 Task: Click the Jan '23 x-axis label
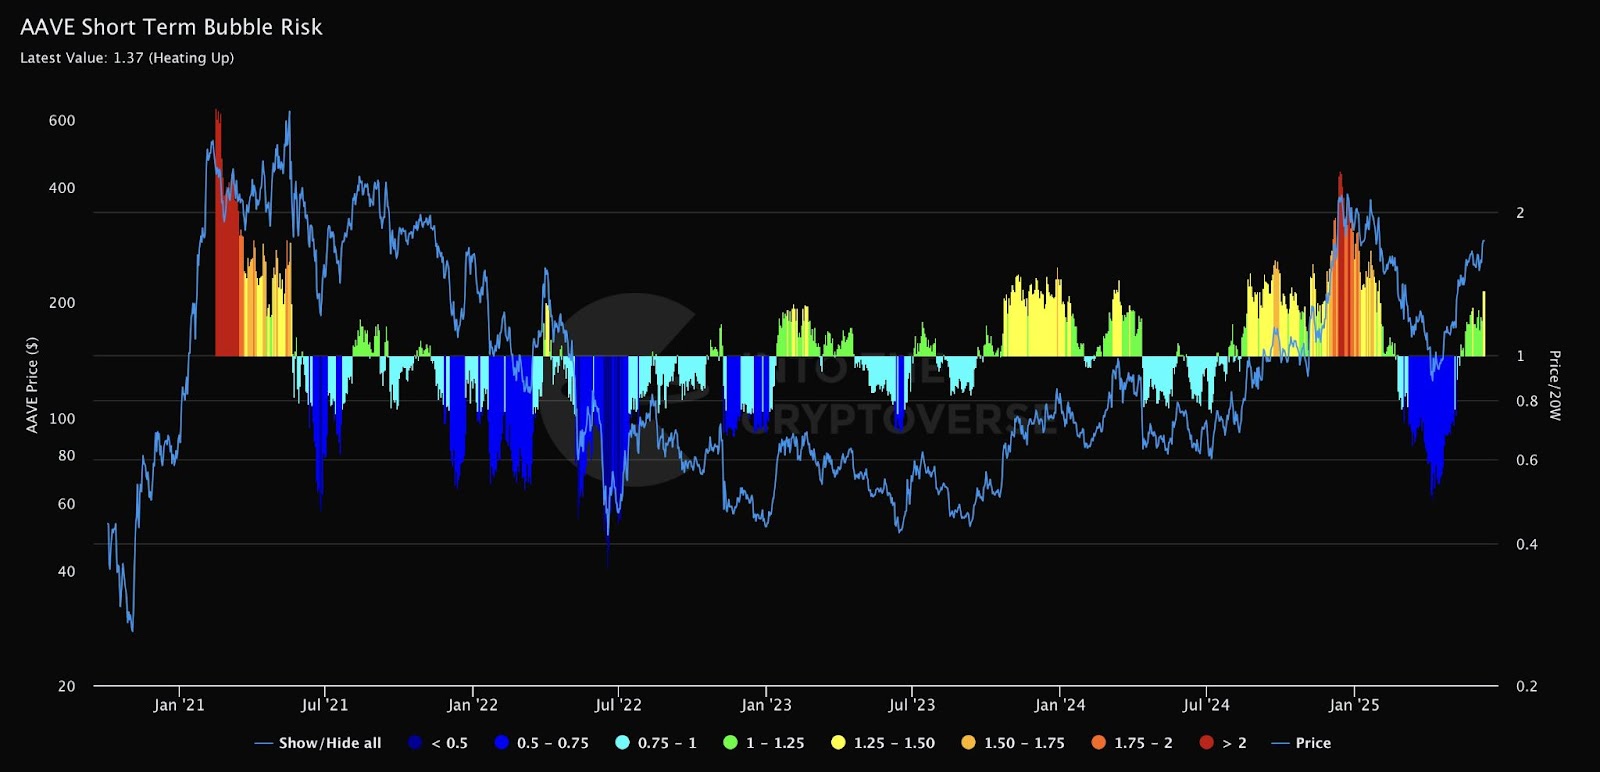tap(766, 705)
